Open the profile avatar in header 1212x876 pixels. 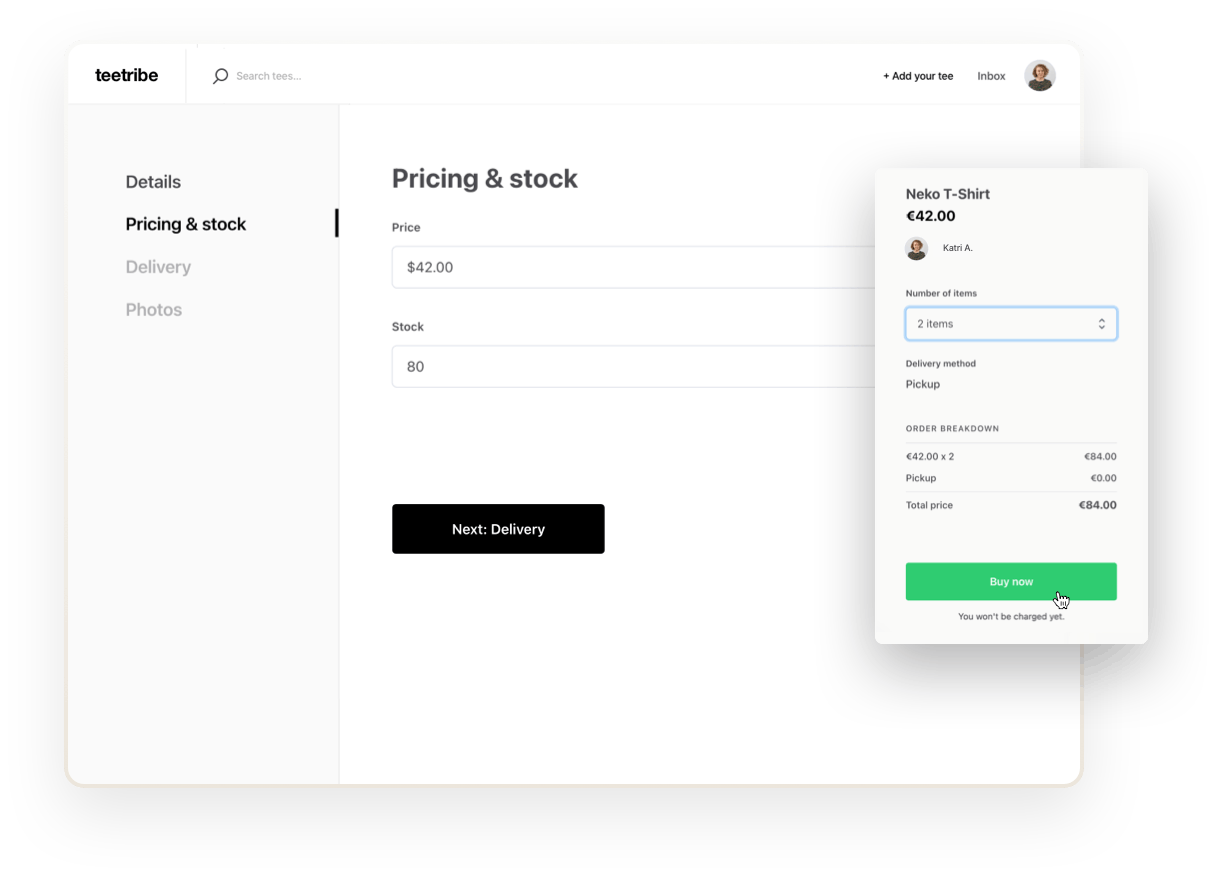click(1040, 76)
